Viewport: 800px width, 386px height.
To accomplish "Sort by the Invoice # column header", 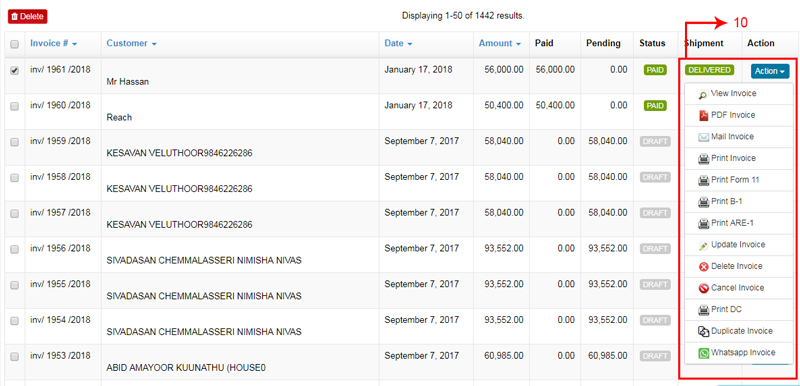I will (54, 43).
